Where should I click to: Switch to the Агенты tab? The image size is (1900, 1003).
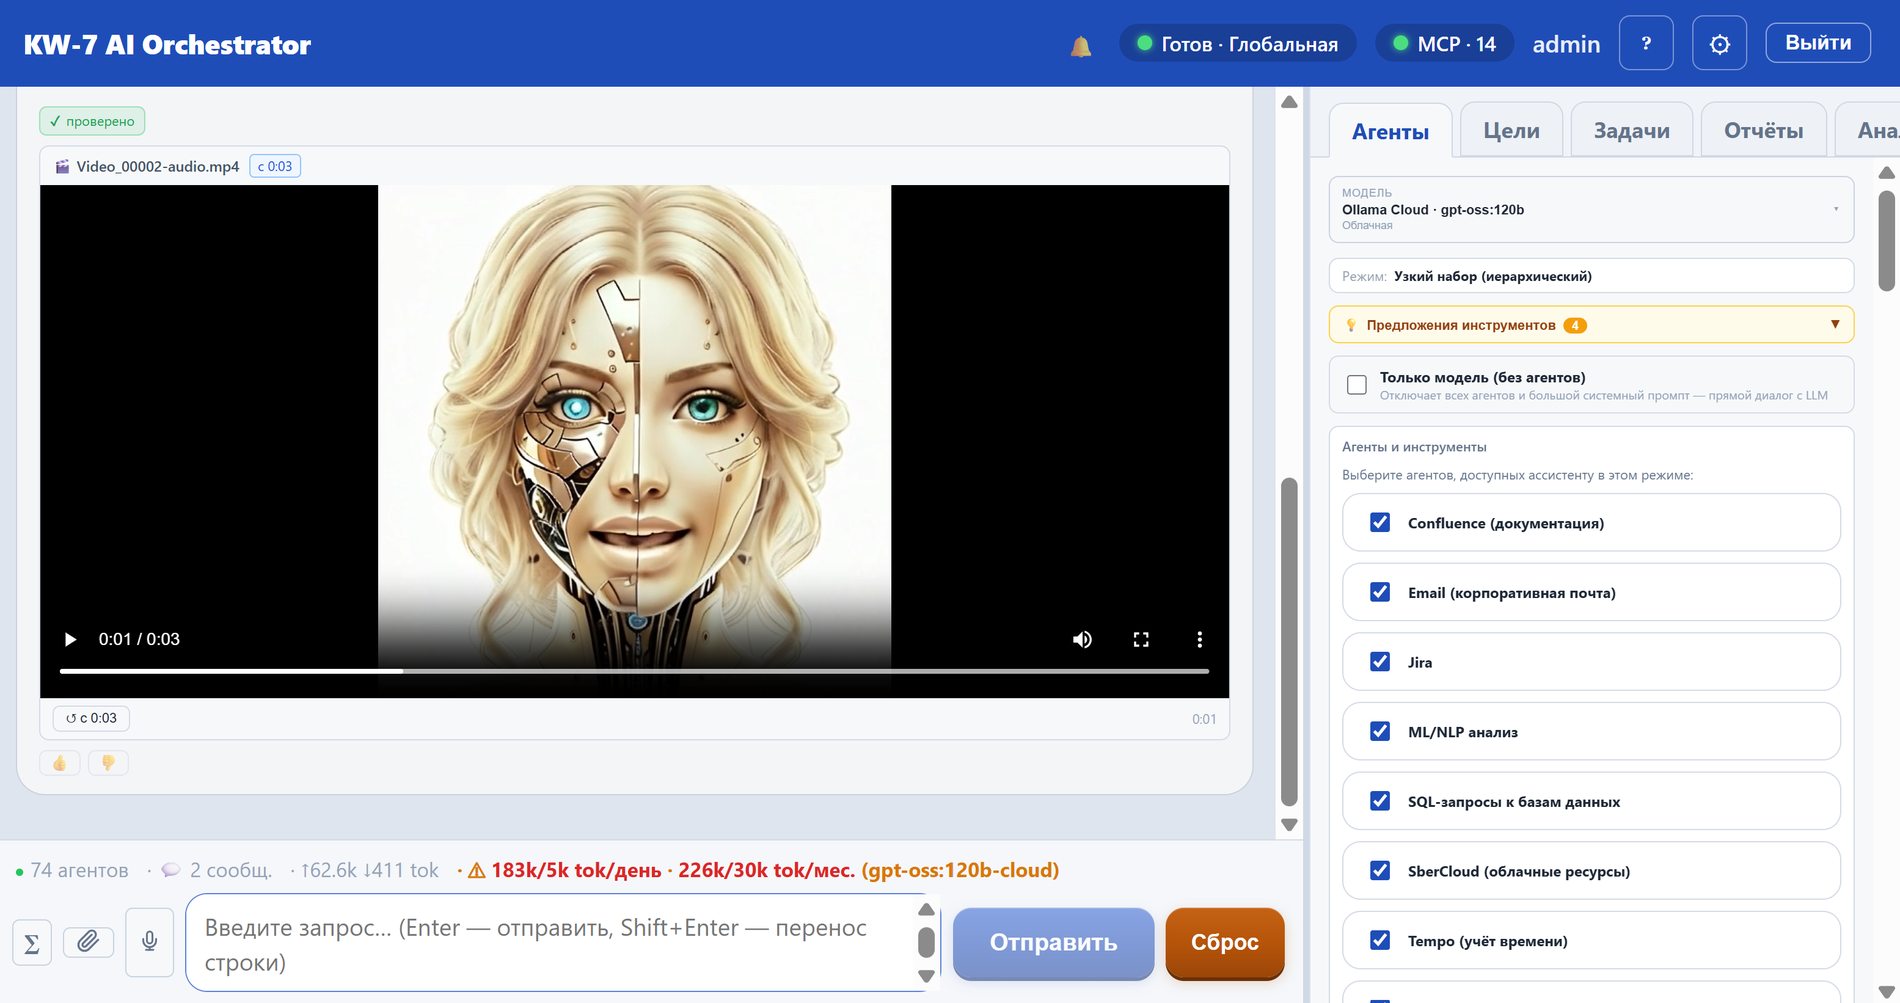pyautogui.click(x=1390, y=131)
